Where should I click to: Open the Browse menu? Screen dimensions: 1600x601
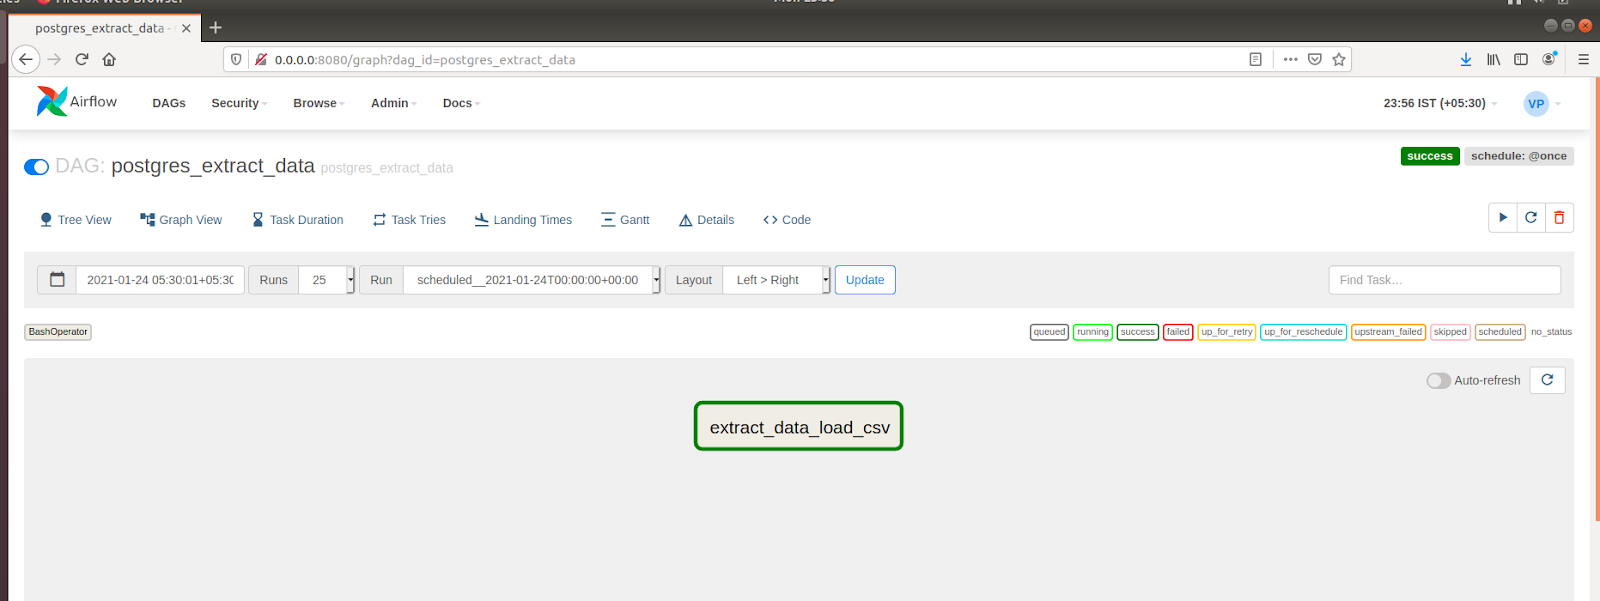click(318, 103)
